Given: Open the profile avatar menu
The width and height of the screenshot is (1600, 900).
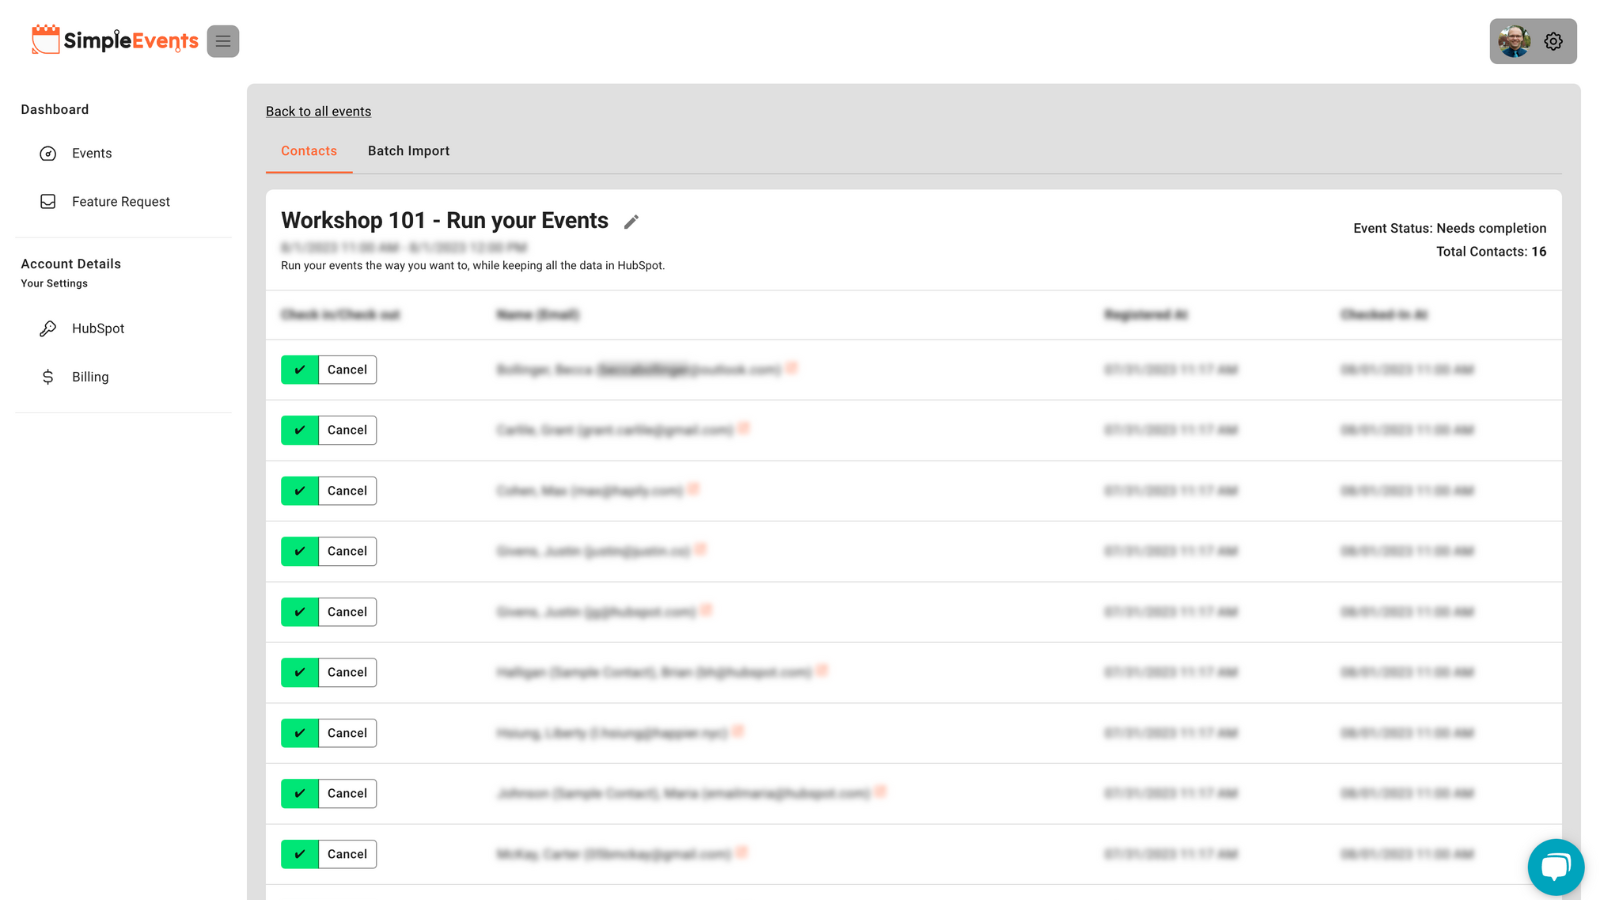Looking at the screenshot, I should 1512,41.
